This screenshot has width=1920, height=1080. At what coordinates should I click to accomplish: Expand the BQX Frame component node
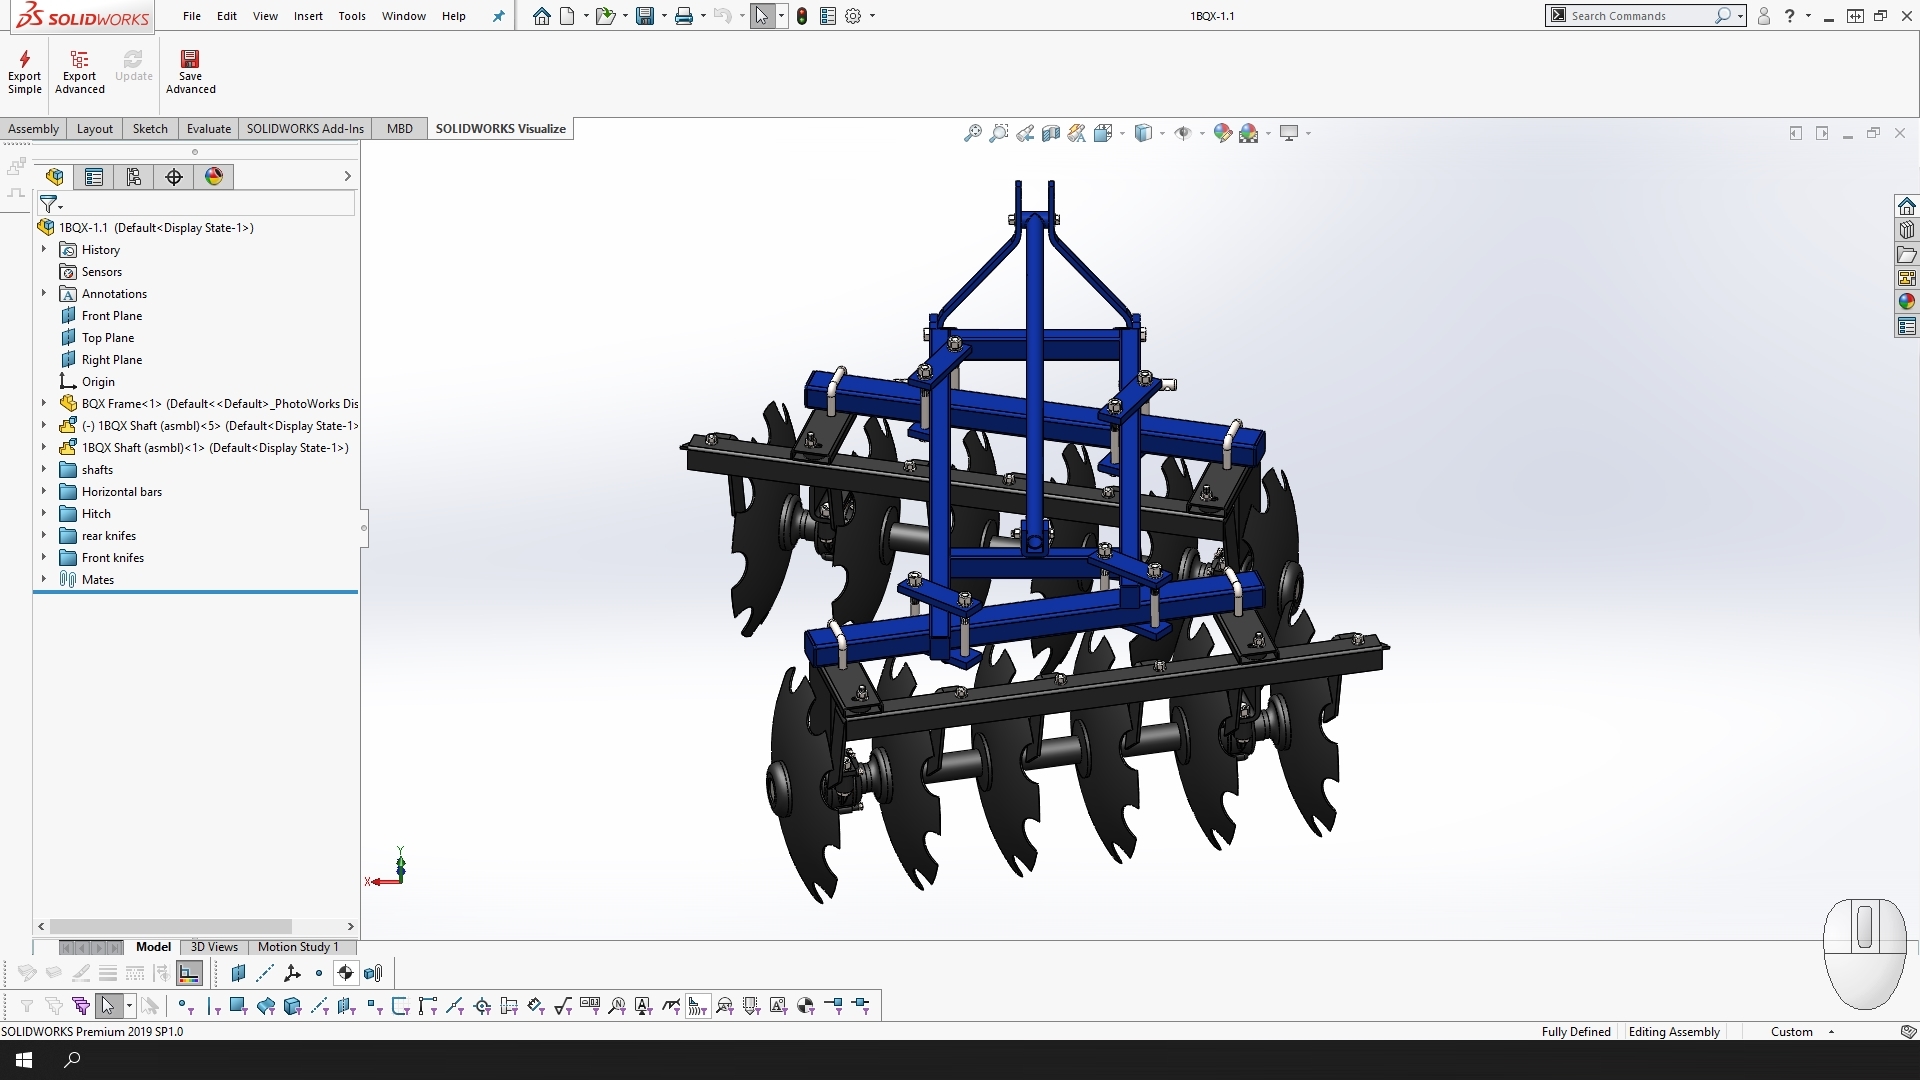pyautogui.click(x=44, y=404)
